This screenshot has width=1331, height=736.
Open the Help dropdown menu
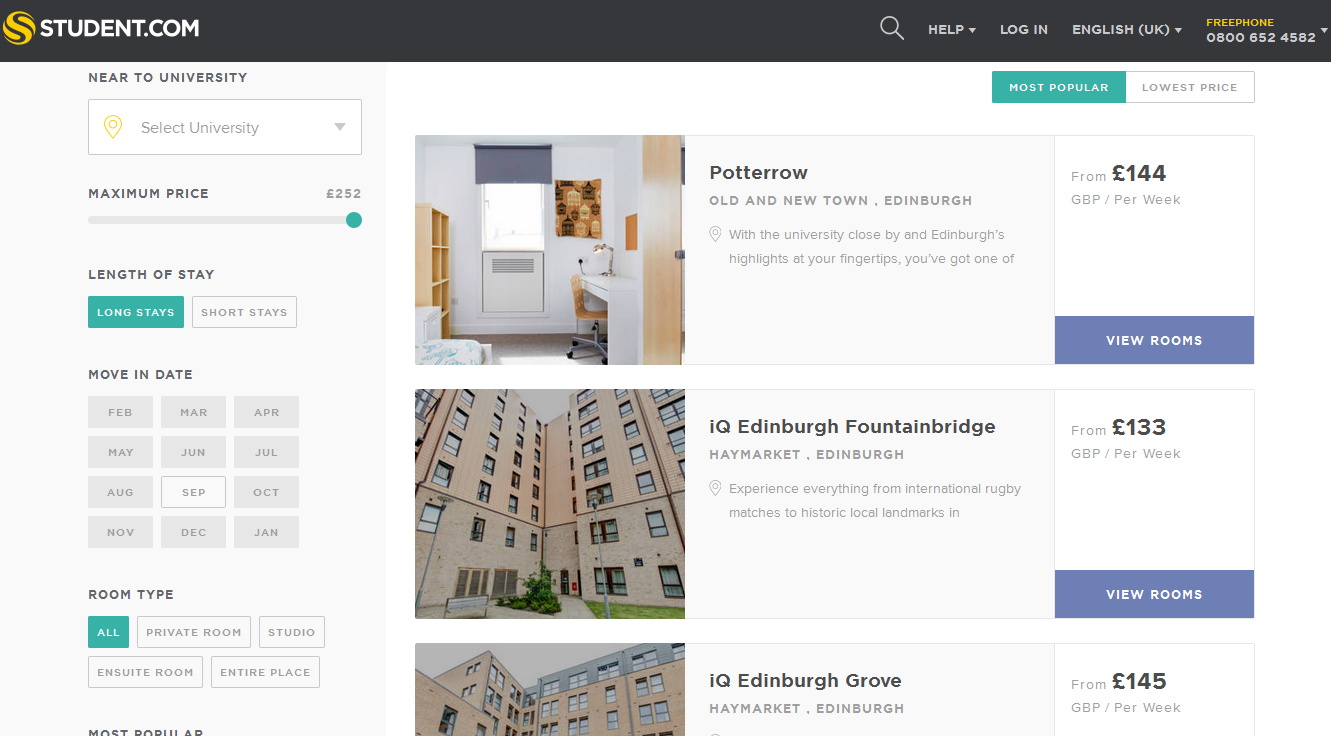[952, 30]
